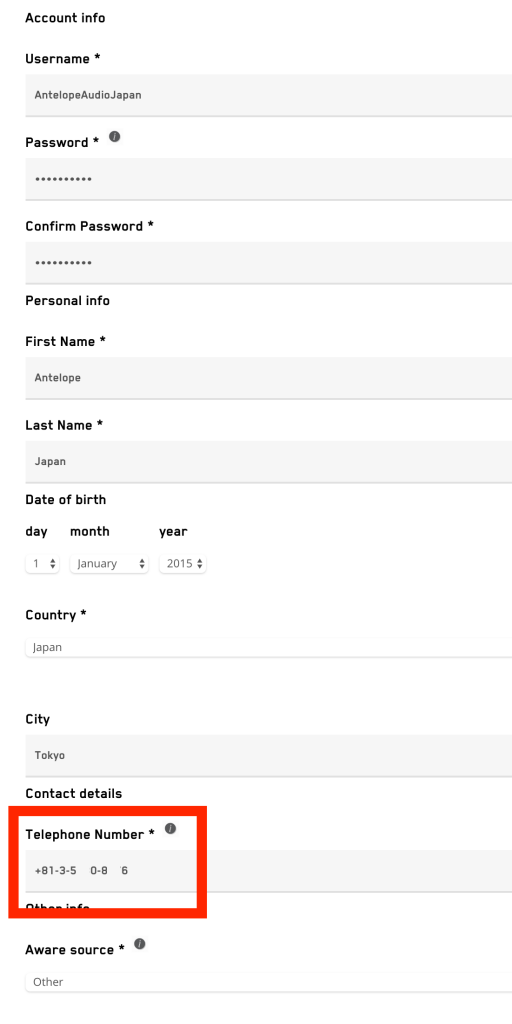Open the Aware source dropdown showing Other
The image size is (512, 1024).
(x=268, y=982)
